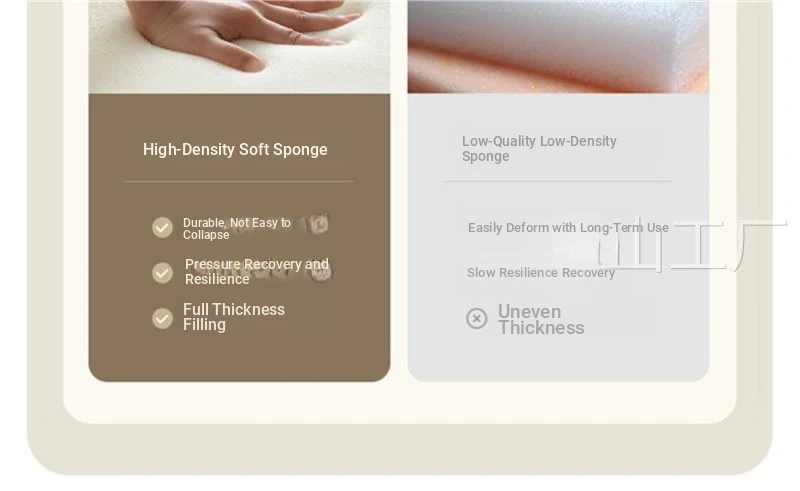Screen dimensions: 800x491
Task: Click the checkmark beside Durable, Not Easy to Collapse
Action: tap(162, 228)
